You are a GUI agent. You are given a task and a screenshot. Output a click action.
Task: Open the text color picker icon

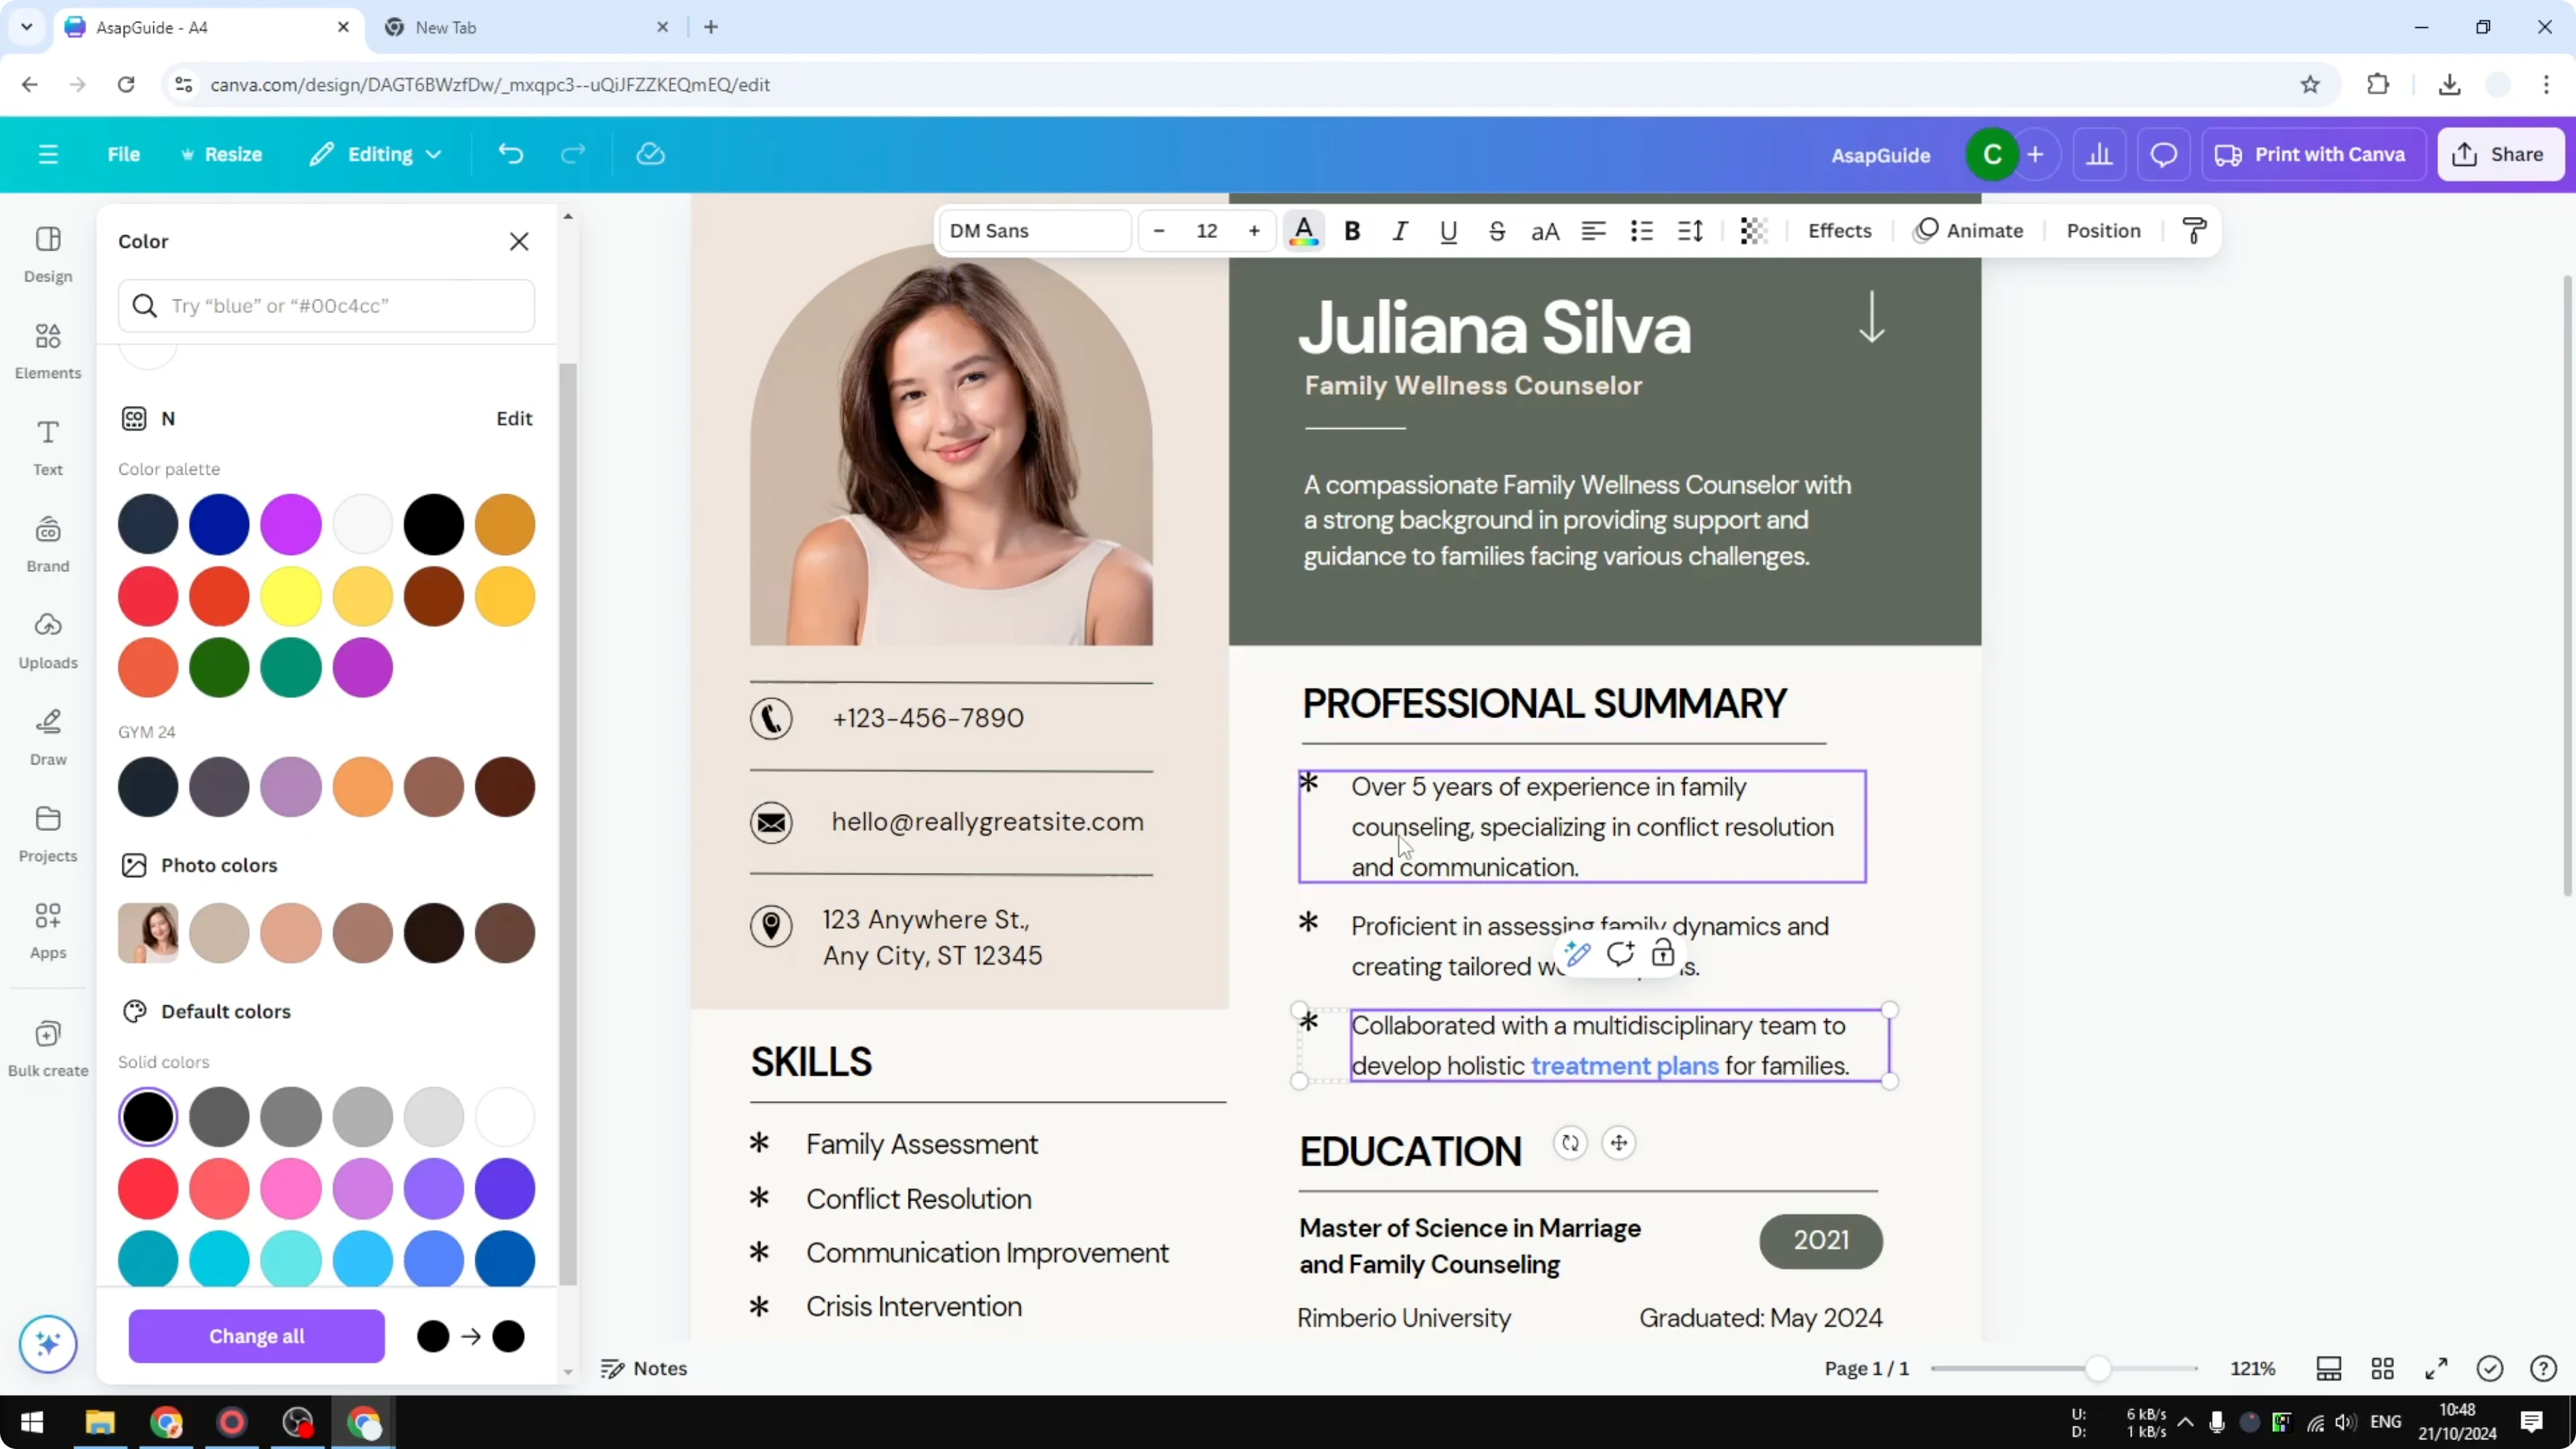click(1303, 231)
